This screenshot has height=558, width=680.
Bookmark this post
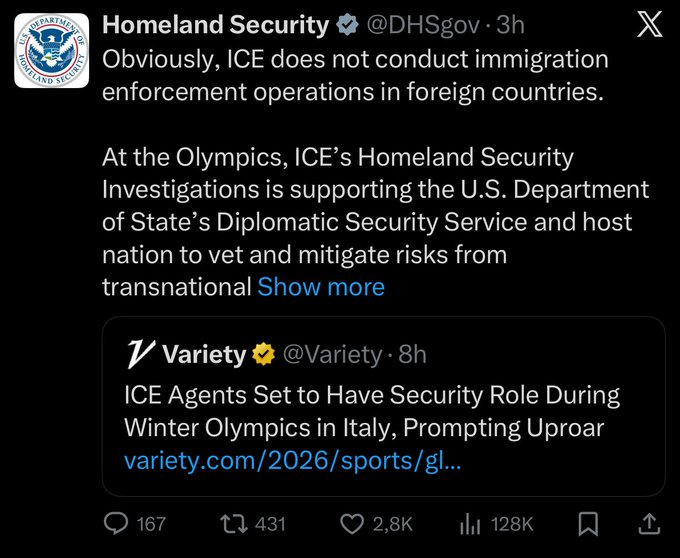(x=589, y=523)
